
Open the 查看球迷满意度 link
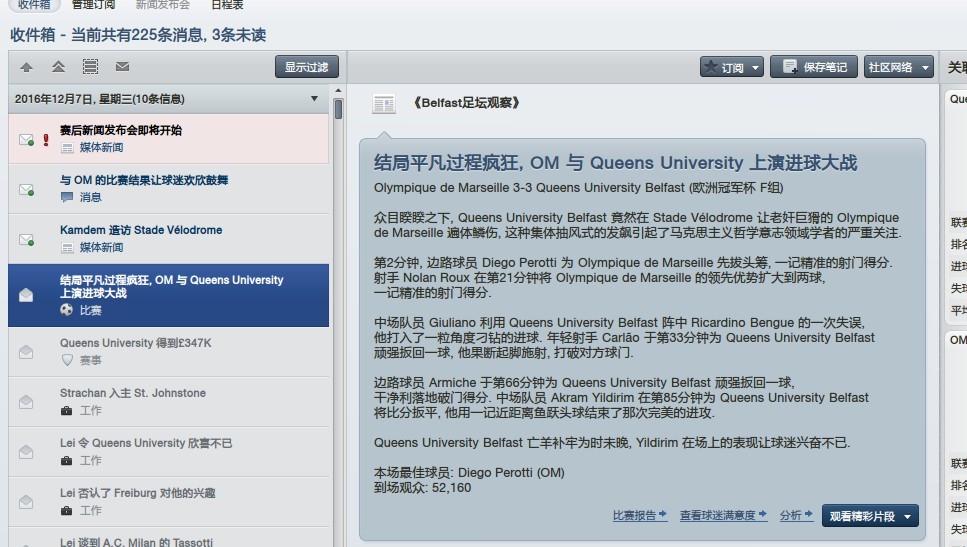coord(722,516)
